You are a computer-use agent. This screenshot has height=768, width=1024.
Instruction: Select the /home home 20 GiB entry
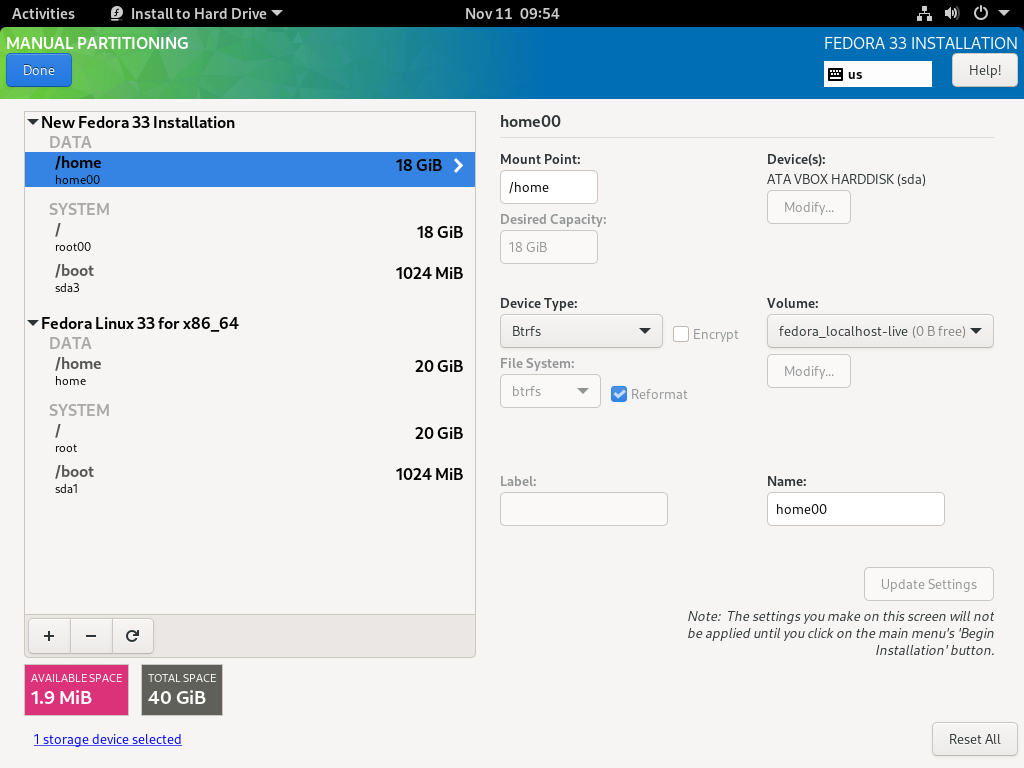coord(250,371)
